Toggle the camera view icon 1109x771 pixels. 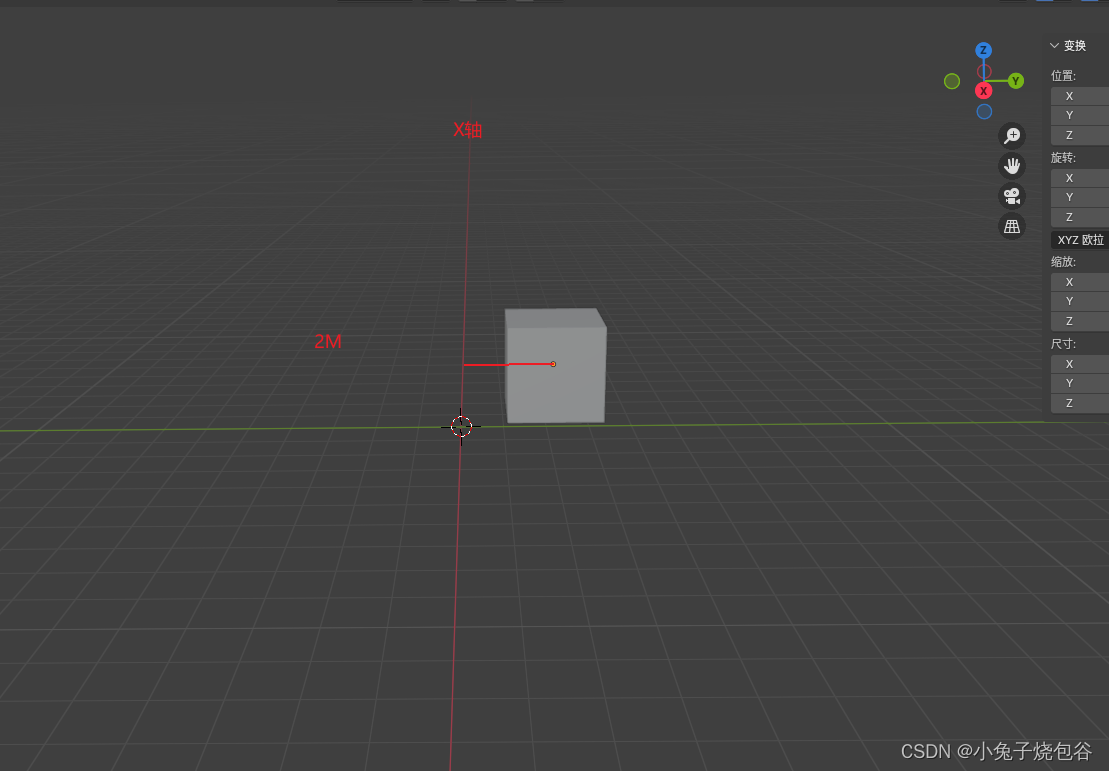coord(1012,196)
